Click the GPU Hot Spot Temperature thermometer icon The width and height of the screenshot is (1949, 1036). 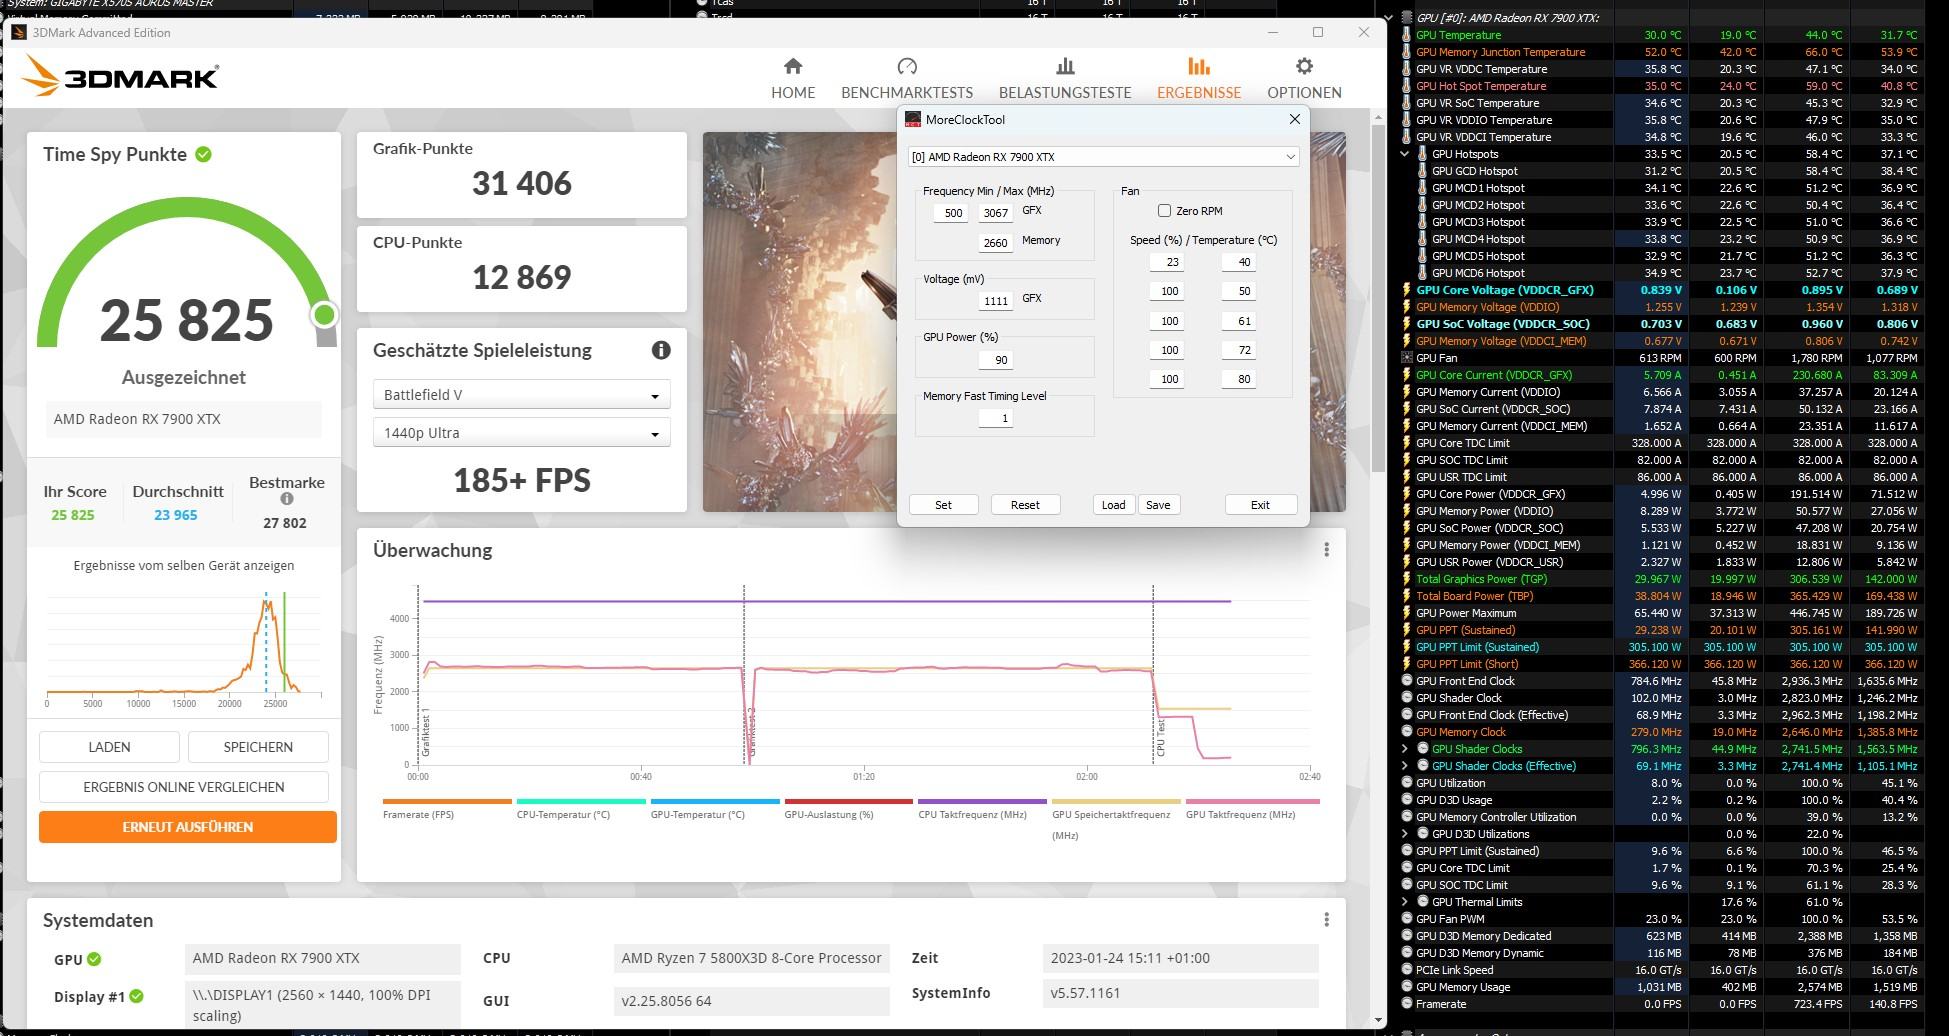click(1406, 86)
